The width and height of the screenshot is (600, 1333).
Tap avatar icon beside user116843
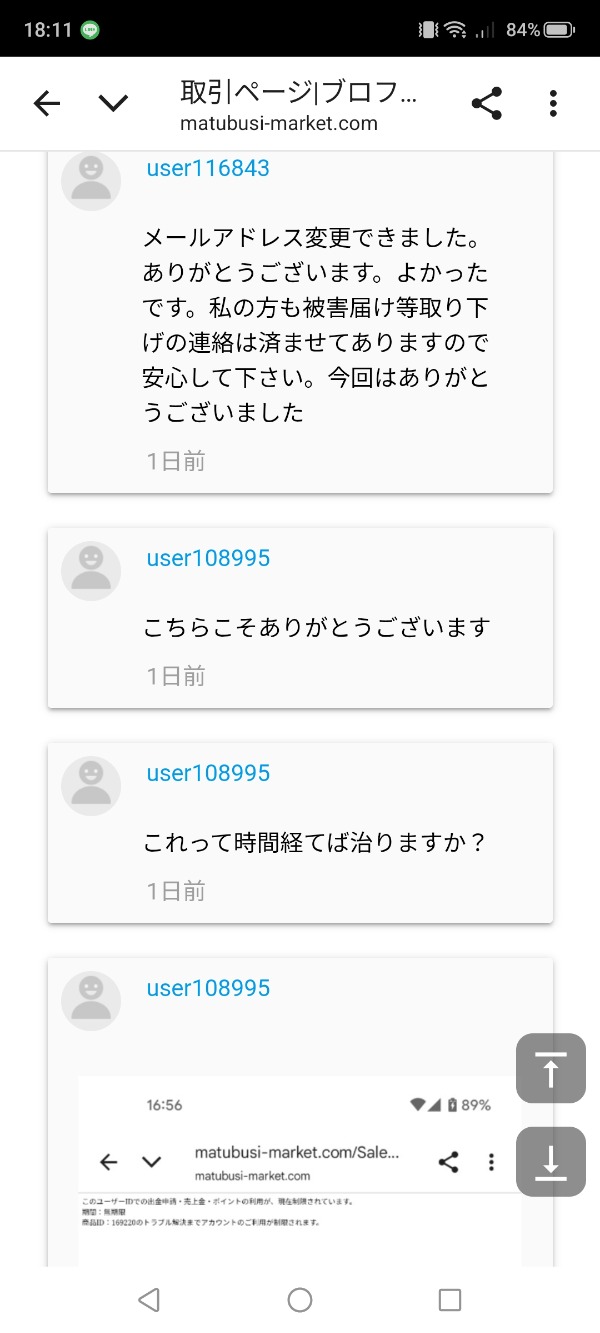[91, 180]
